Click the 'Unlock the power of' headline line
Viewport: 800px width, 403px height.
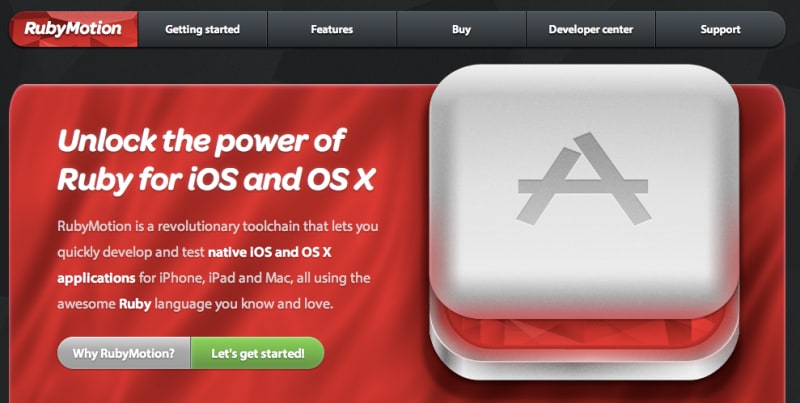tap(202, 141)
